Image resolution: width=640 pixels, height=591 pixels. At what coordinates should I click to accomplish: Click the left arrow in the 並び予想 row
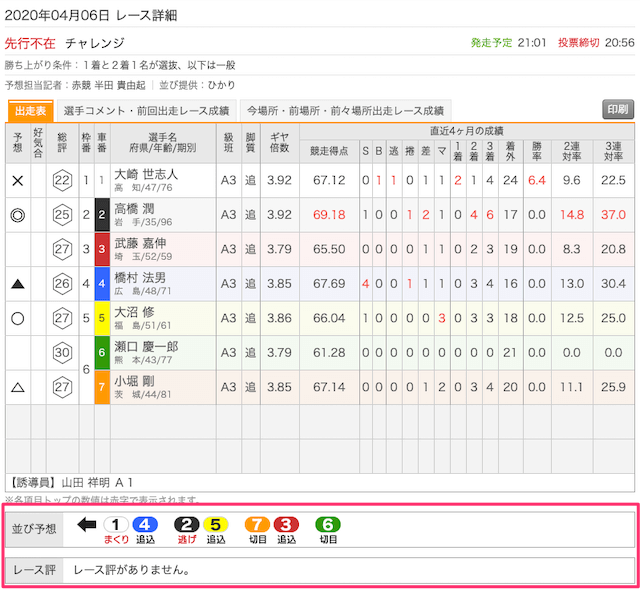pyautogui.click(x=86, y=524)
